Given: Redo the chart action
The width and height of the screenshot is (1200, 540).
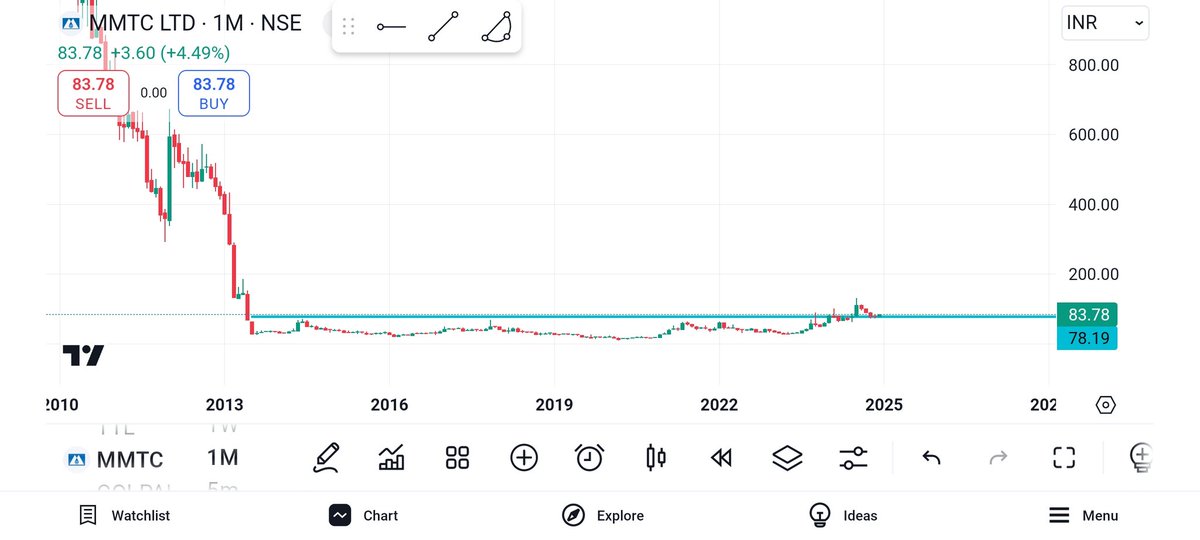Looking at the screenshot, I should 998,458.
